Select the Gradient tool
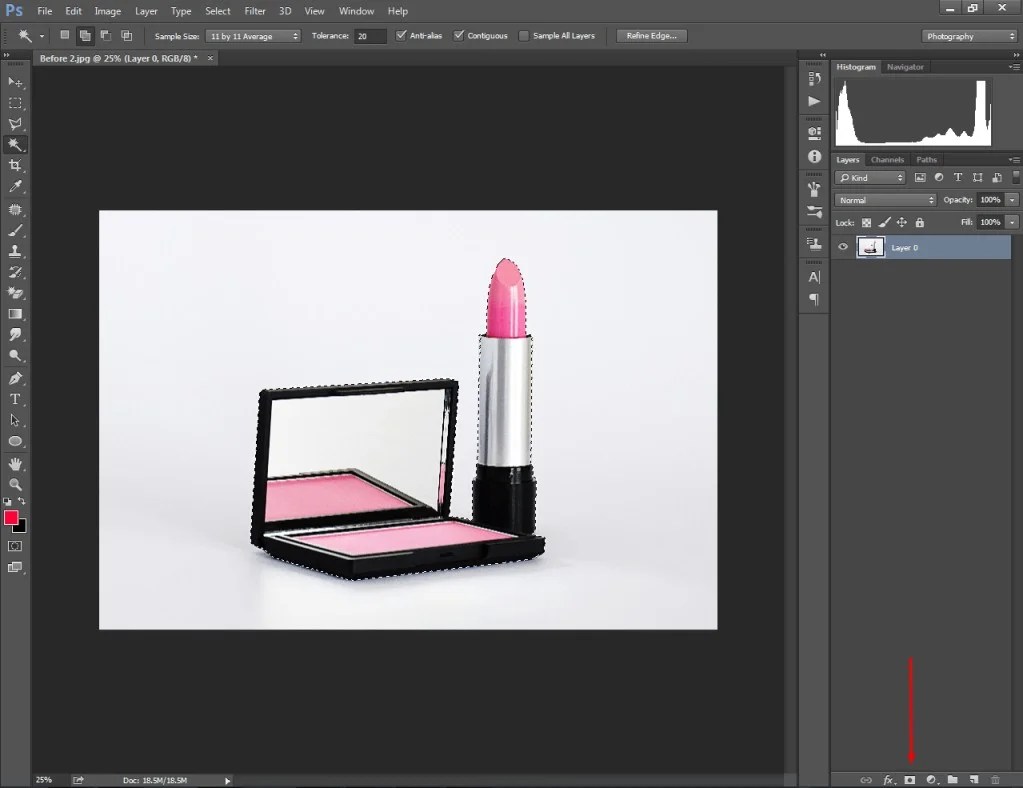This screenshot has height=788, width=1023. click(15, 314)
